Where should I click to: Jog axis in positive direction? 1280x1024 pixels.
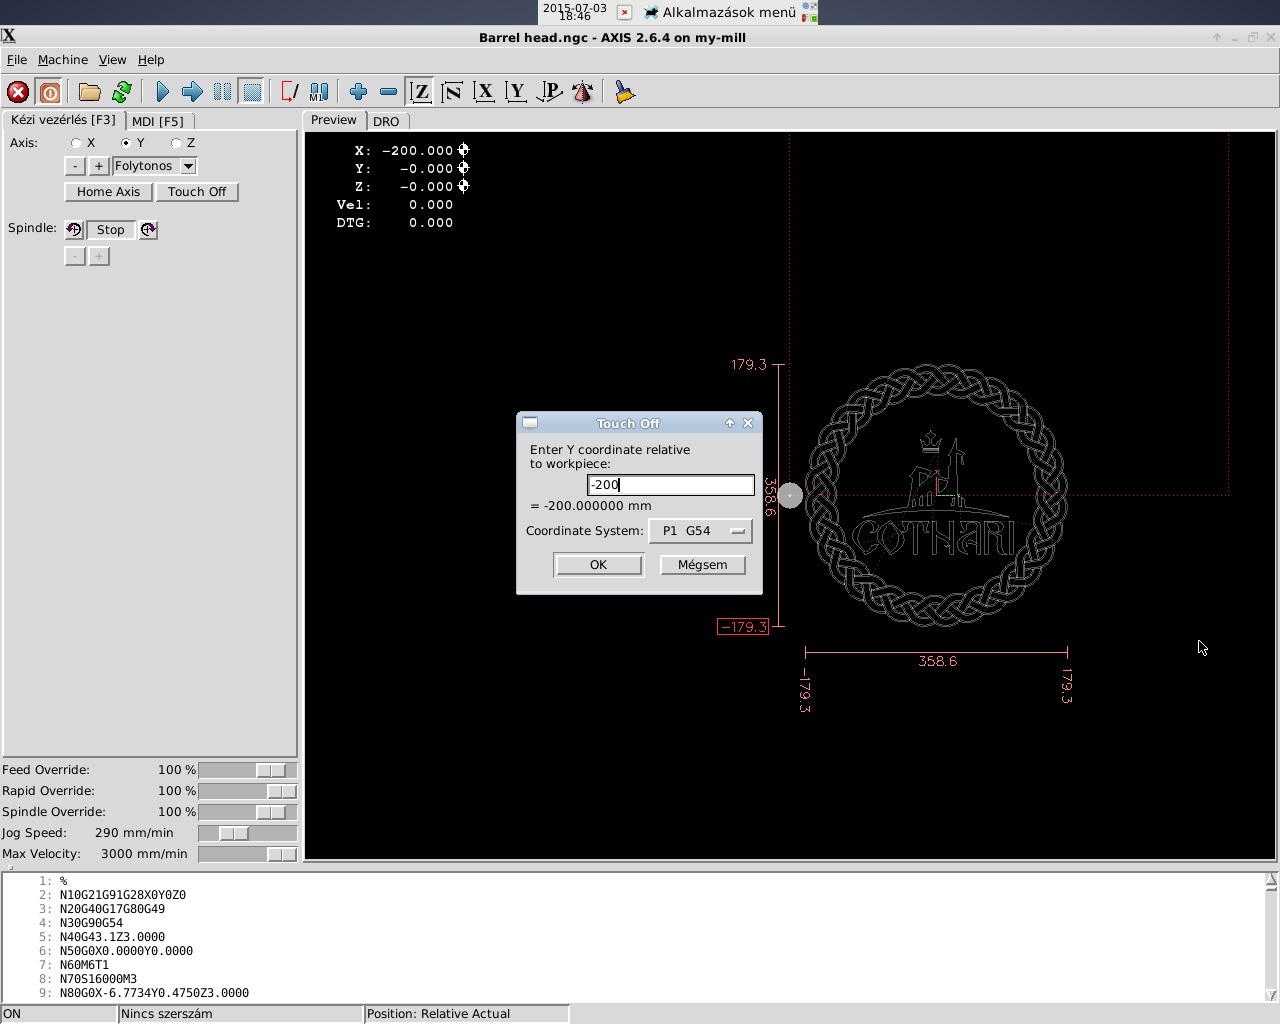pos(98,166)
